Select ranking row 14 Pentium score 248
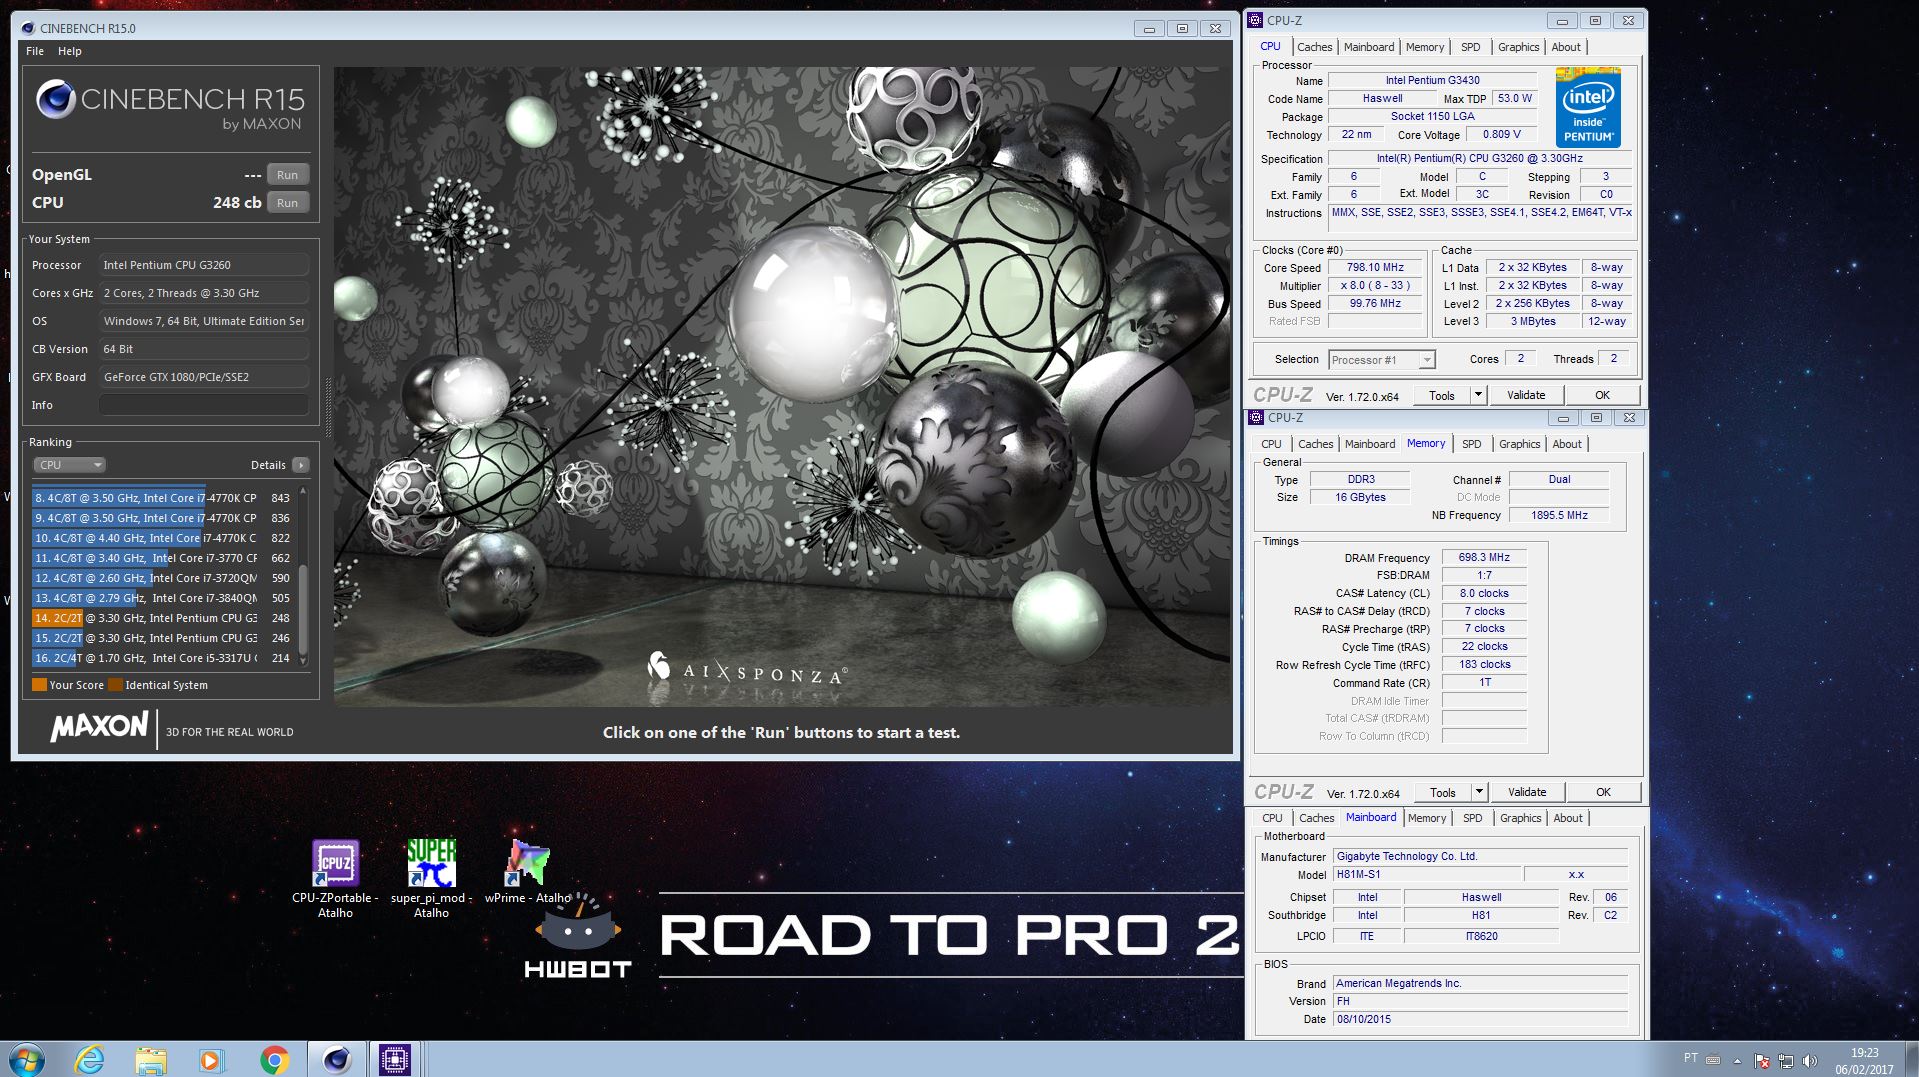The image size is (1919, 1077). click(163, 618)
